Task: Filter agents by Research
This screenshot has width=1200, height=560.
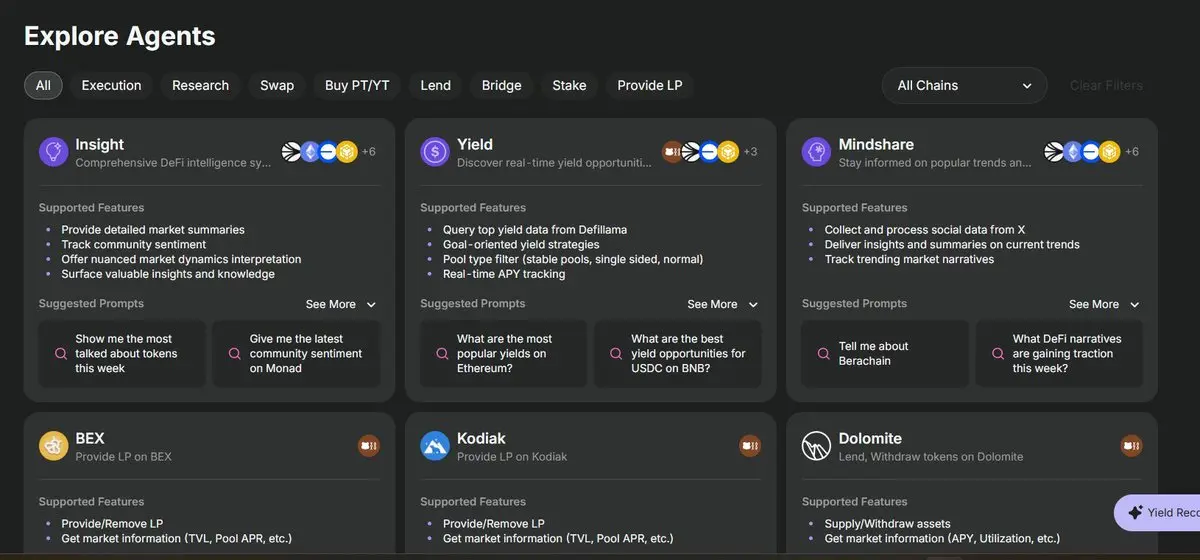Action: tap(200, 86)
